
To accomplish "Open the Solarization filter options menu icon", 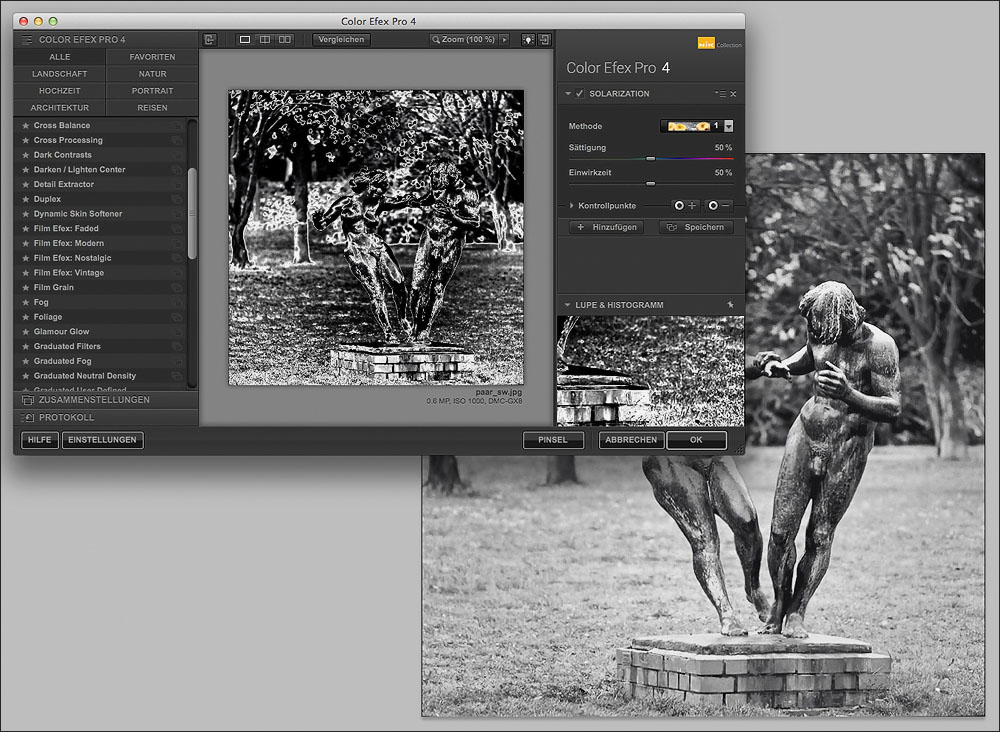I will (721, 94).
